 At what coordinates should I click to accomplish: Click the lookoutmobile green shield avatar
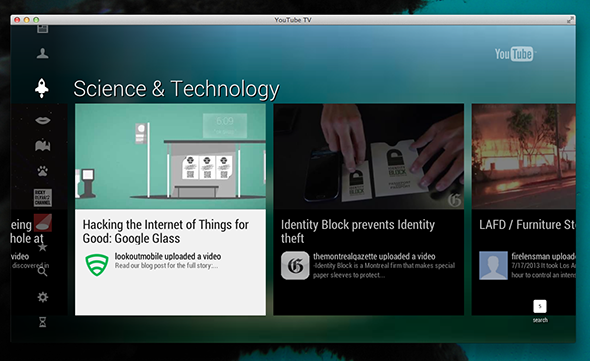pyautogui.click(x=97, y=265)
